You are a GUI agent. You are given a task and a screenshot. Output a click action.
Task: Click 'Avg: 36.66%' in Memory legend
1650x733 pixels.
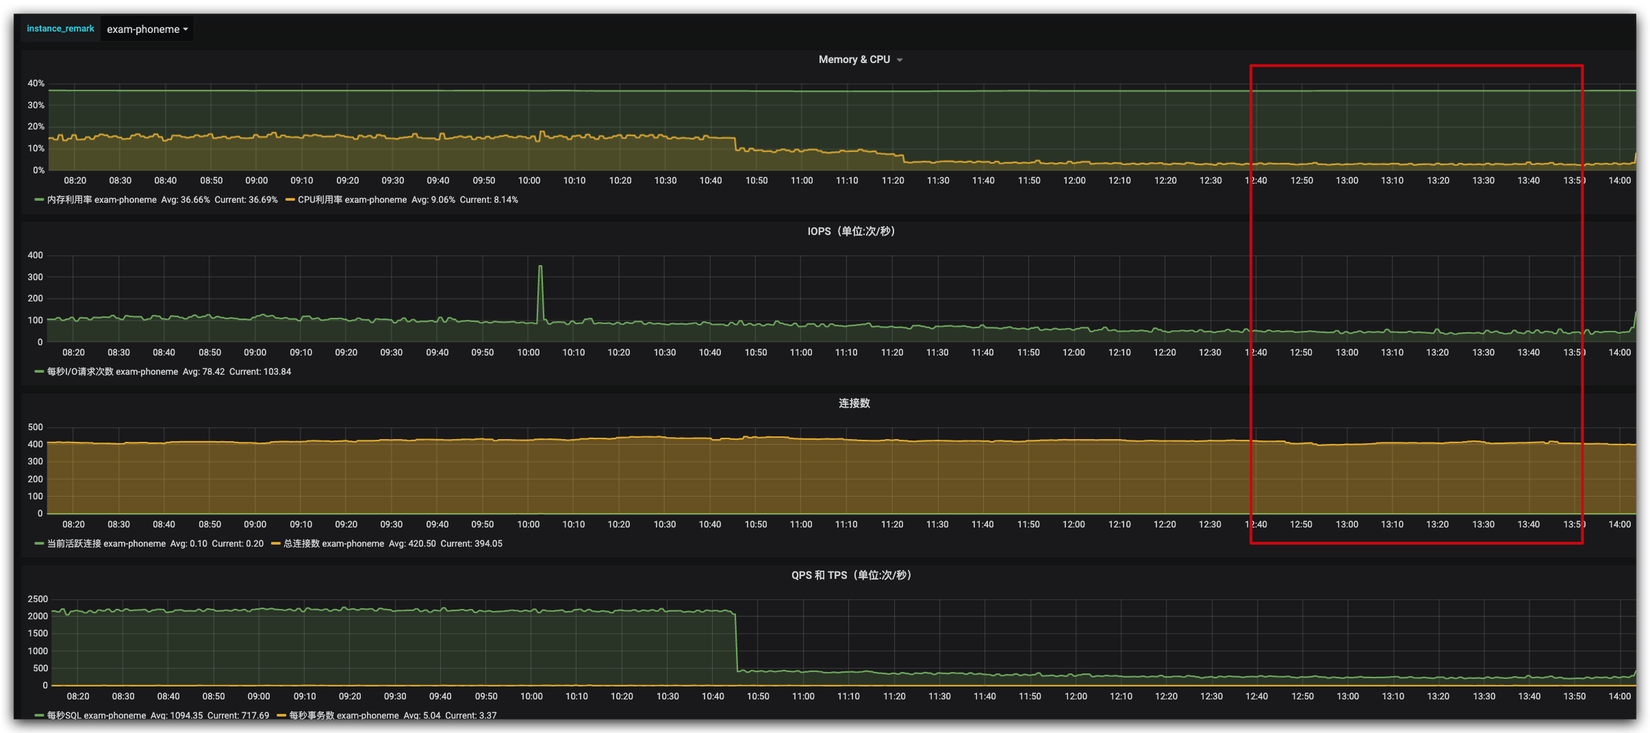click(185, 200)
